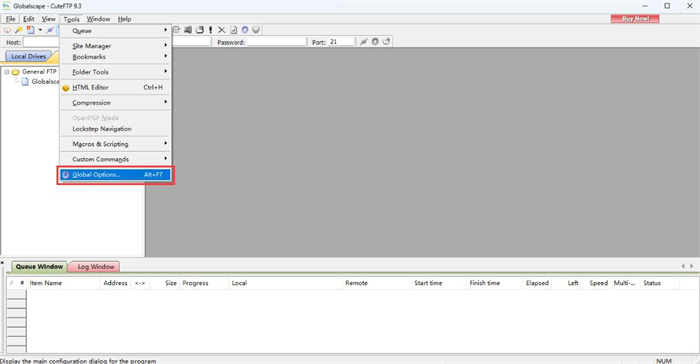Expand the Queue submenu
This screenshot has width=700, height=364.
point(116,30)
